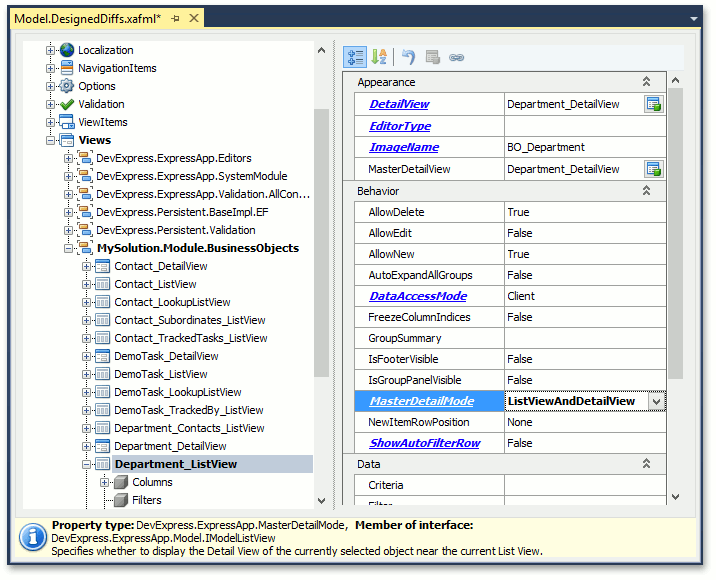The width and height of the screenshot is (716, 580).
Task: Click the MySolution.Module.BusinessObjects namespace icon
Action: click(x=84, y=248)
